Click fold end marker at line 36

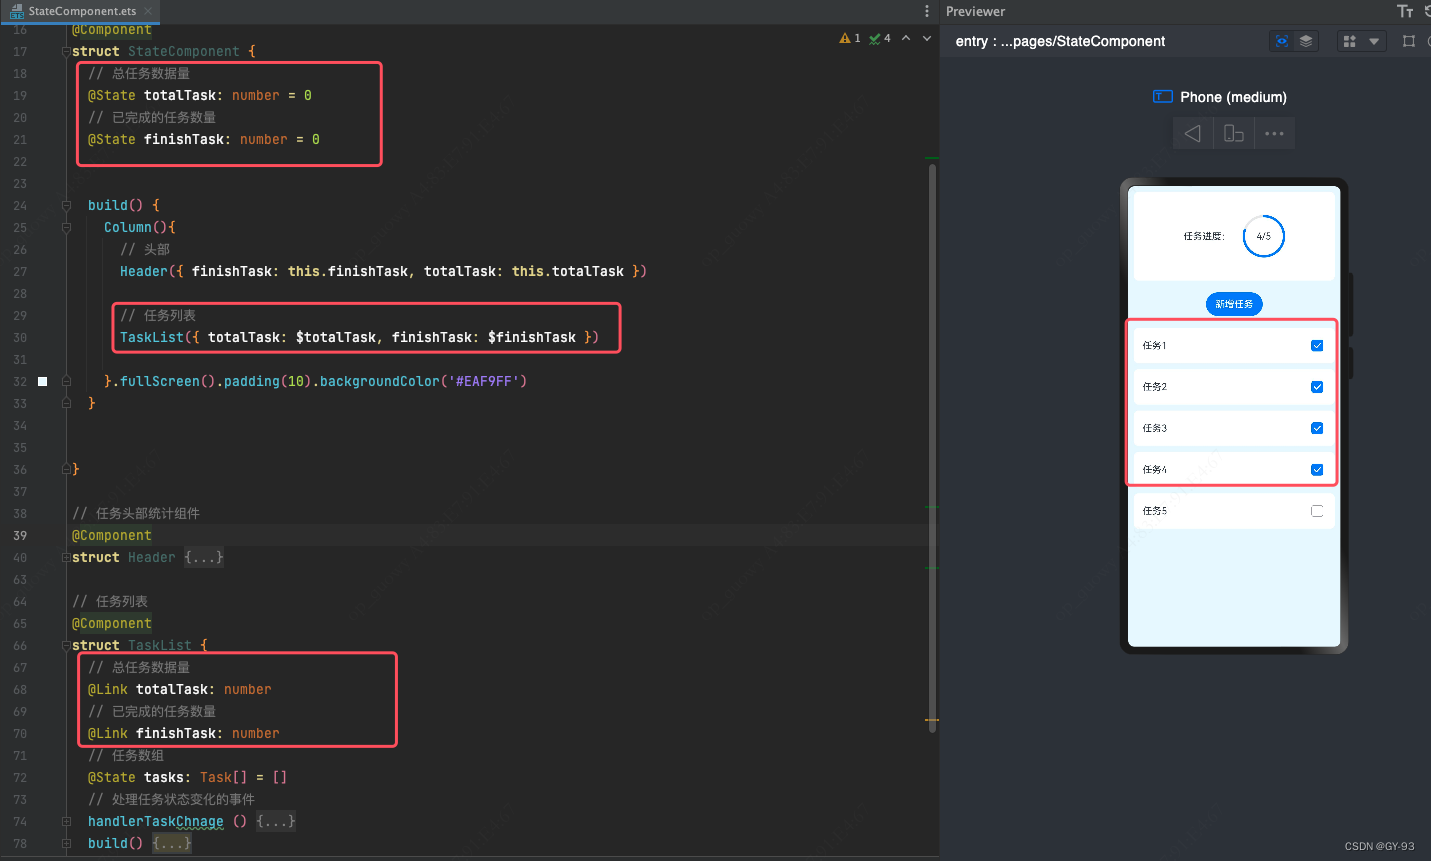66,469
